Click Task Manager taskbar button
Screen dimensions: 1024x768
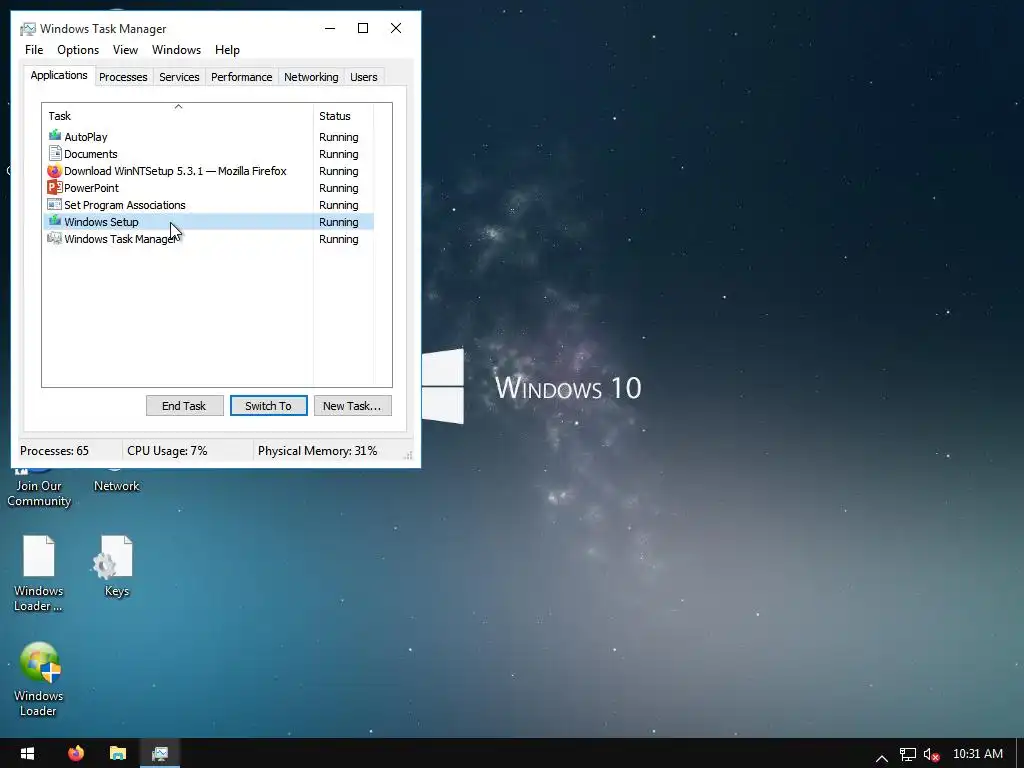coord(160,754)
